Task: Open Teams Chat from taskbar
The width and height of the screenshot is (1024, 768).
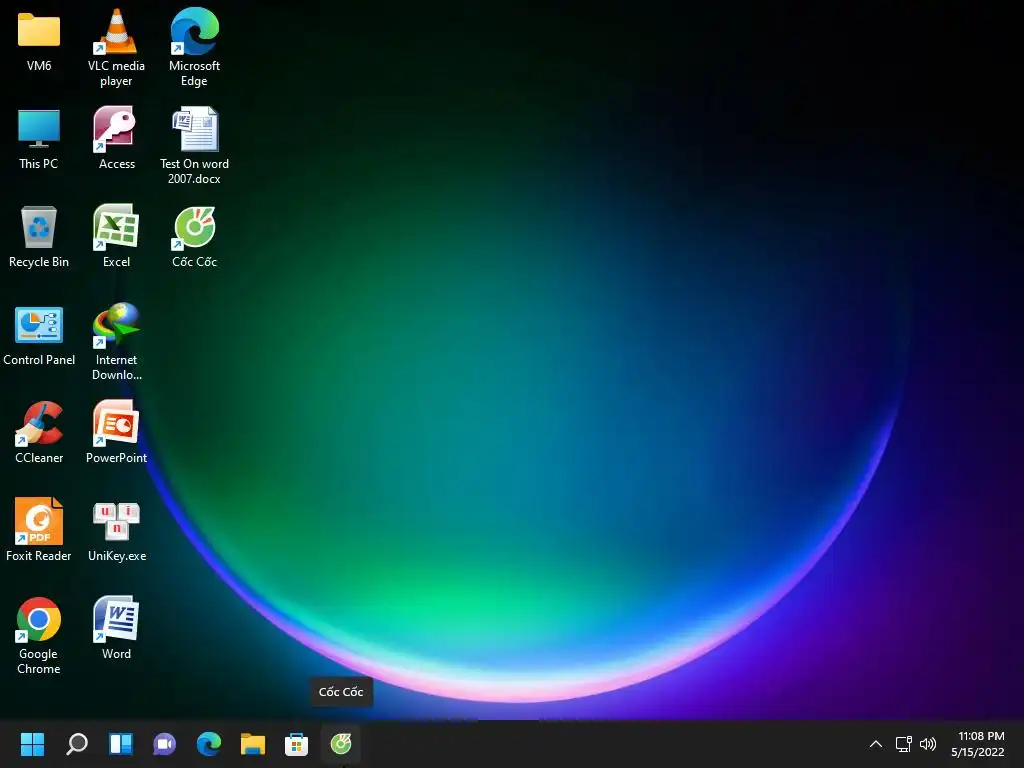Action: [x=165, y=744]
